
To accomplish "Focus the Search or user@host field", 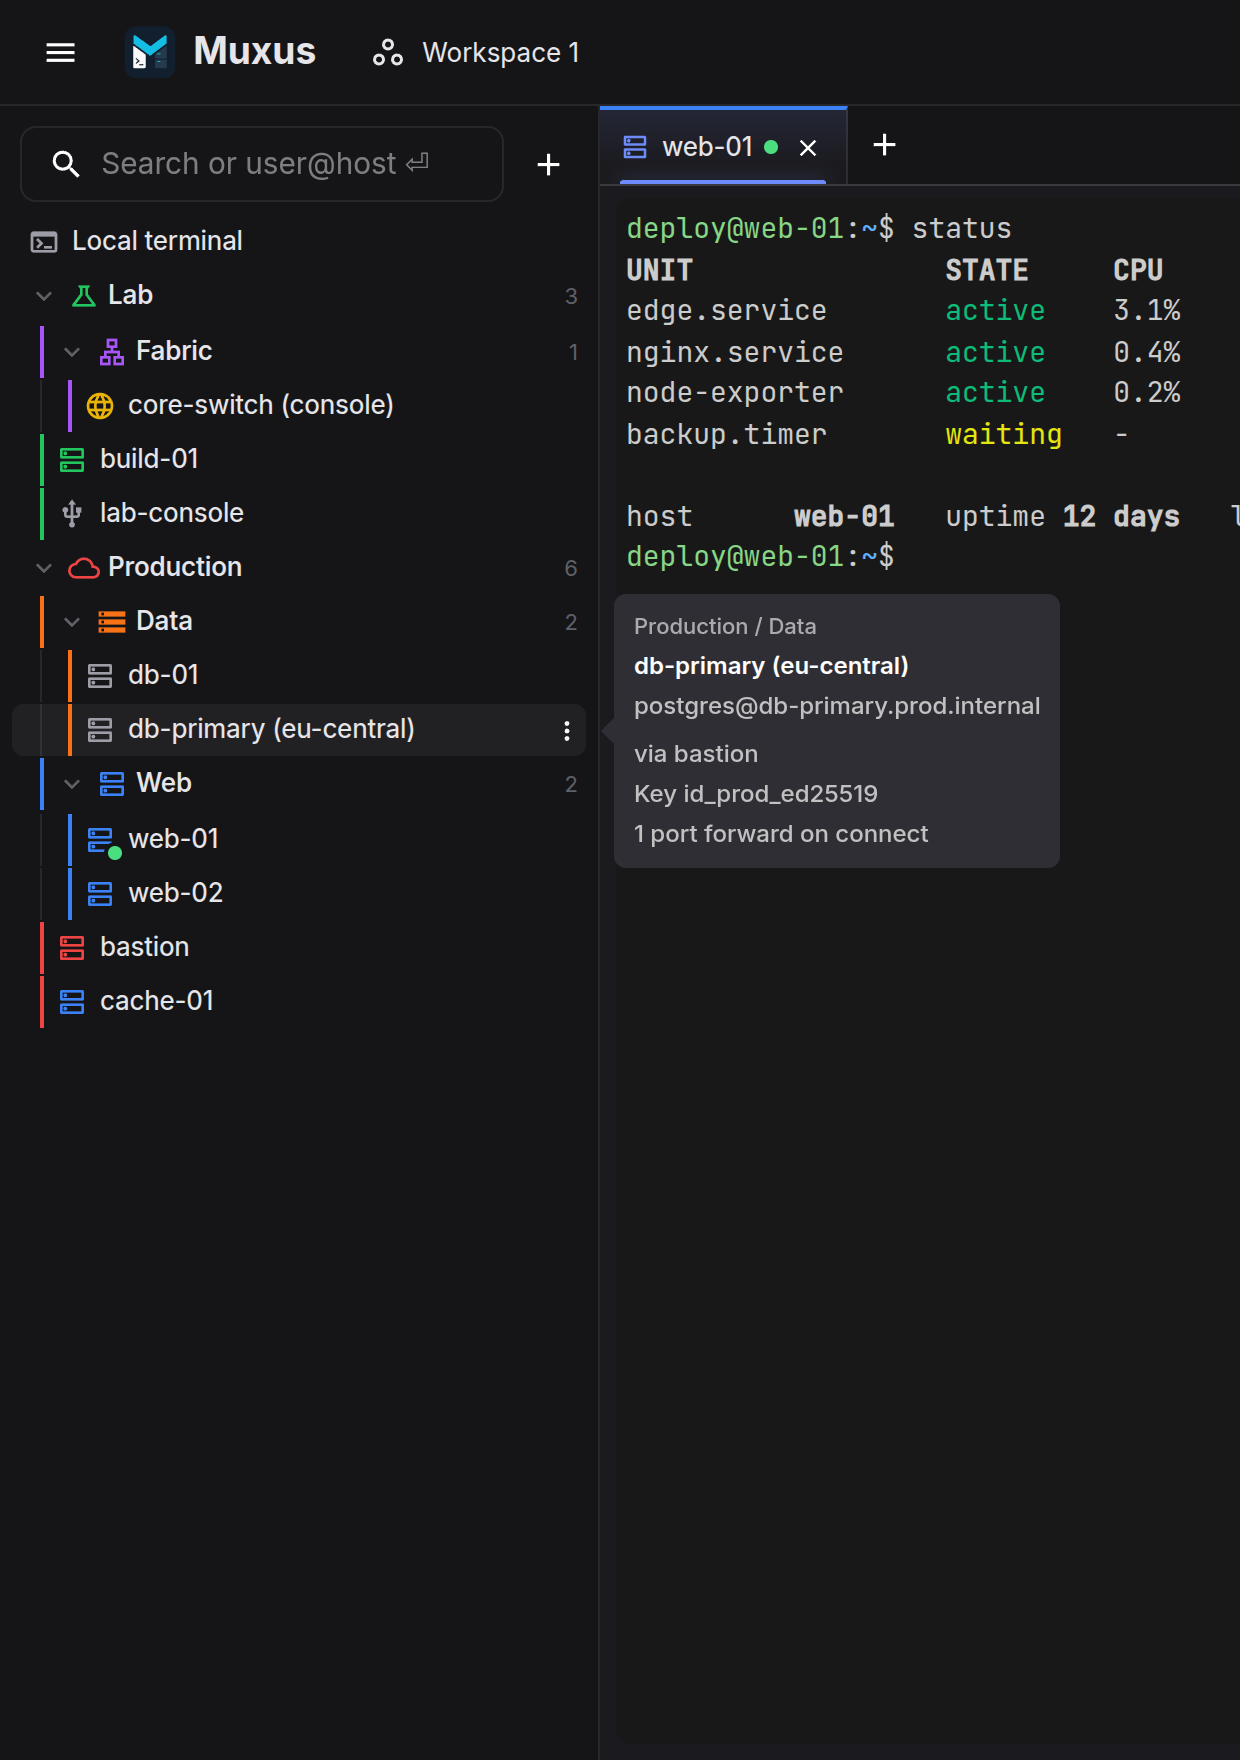I will point(262,164).
